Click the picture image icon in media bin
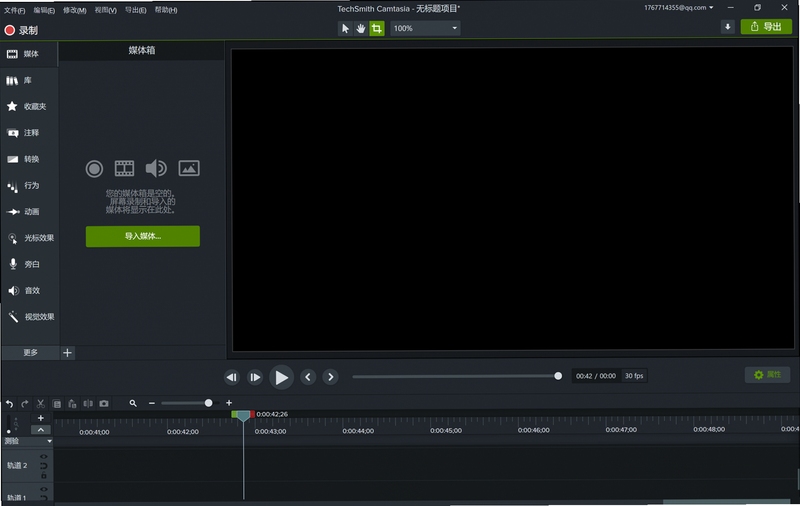This screenshot has height=506, width=800. pyautogui.click(x=189, y=168)
